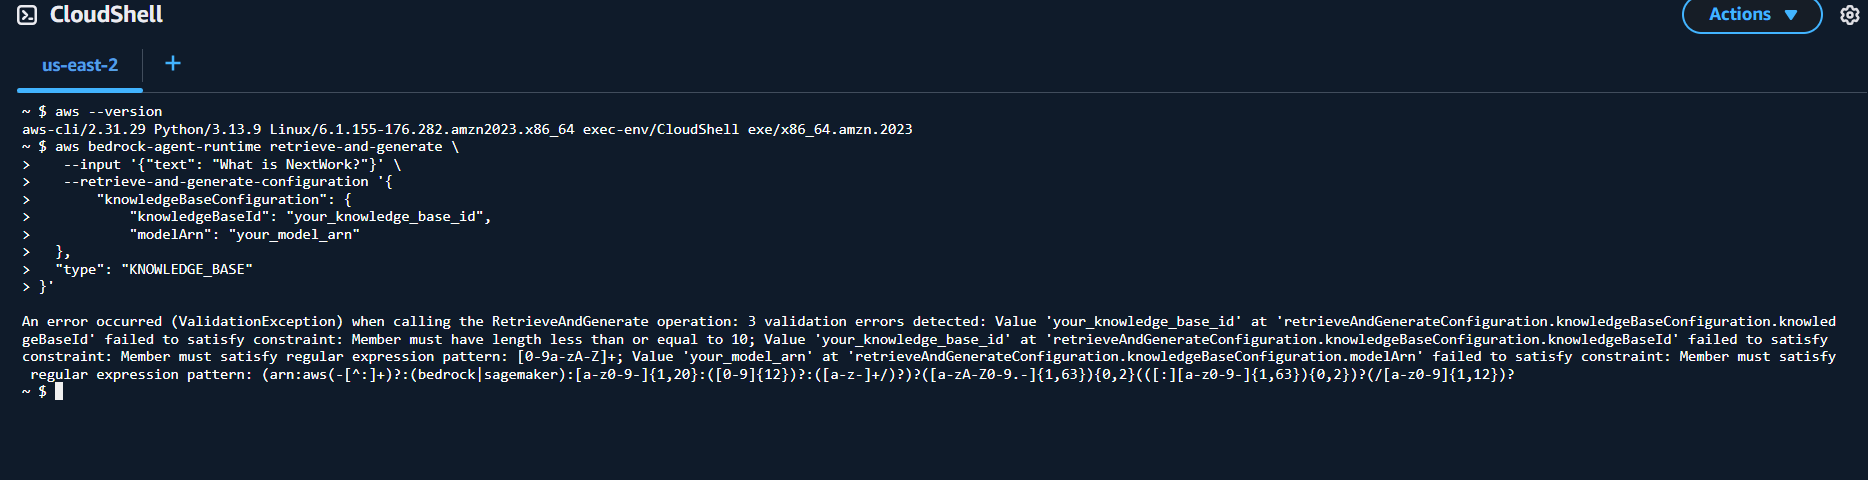Click the CloudShell terminal logo icon
This screenshot has height=480, width=1868.
(27, 15)
